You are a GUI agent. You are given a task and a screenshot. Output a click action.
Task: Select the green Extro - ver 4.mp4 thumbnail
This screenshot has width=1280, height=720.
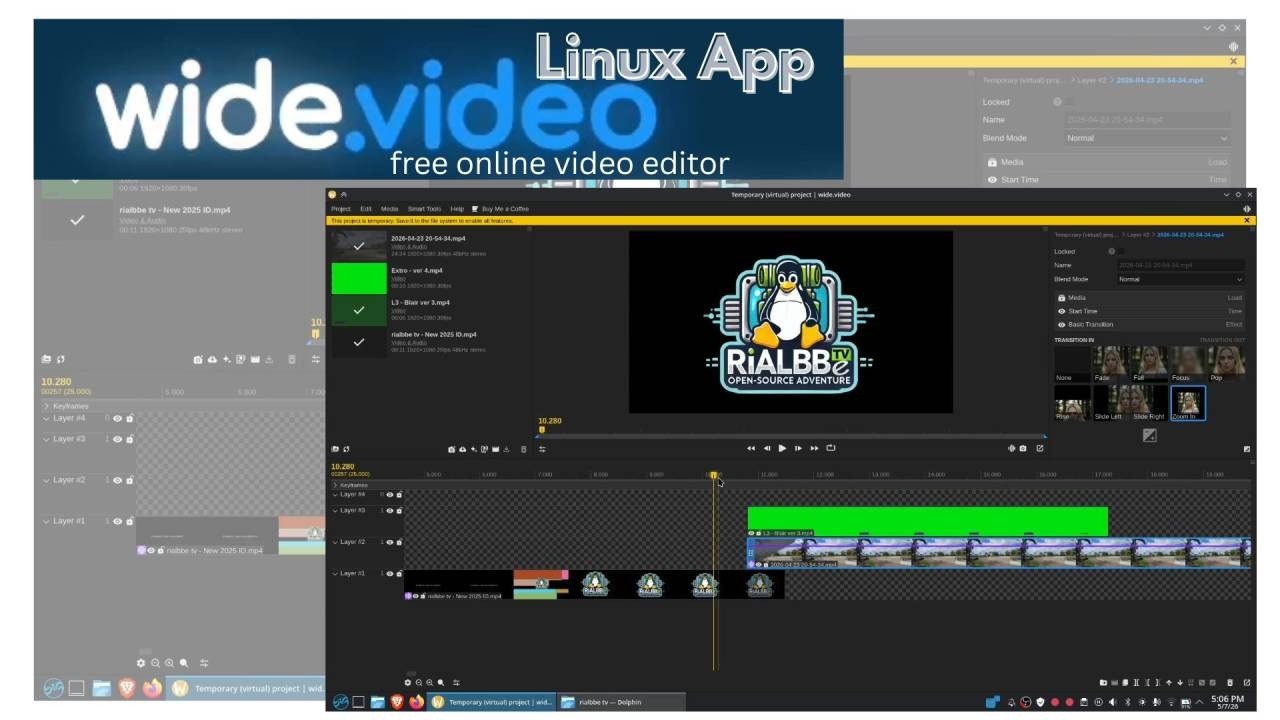tap(359, 278)
